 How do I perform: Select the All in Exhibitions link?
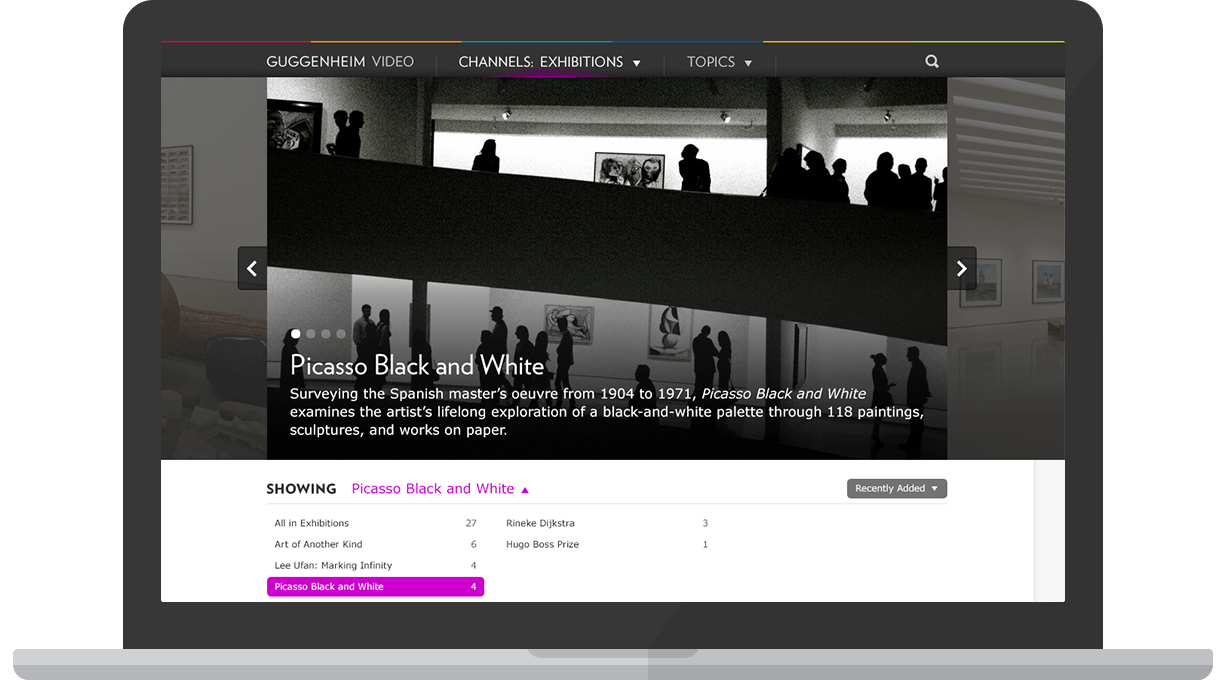(x=312, y=523)
